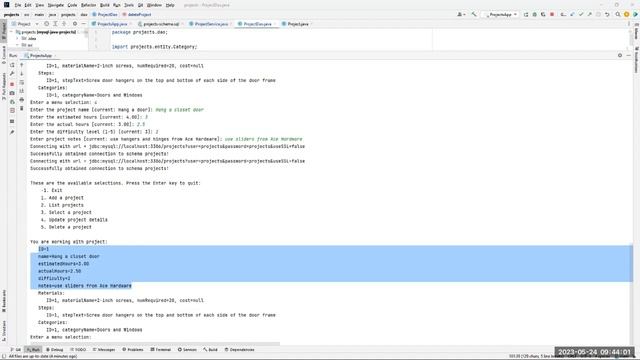Viewport: 640px width, 360px height.
Task: Open the Terminal tool window button
Action: click(161, 350)
